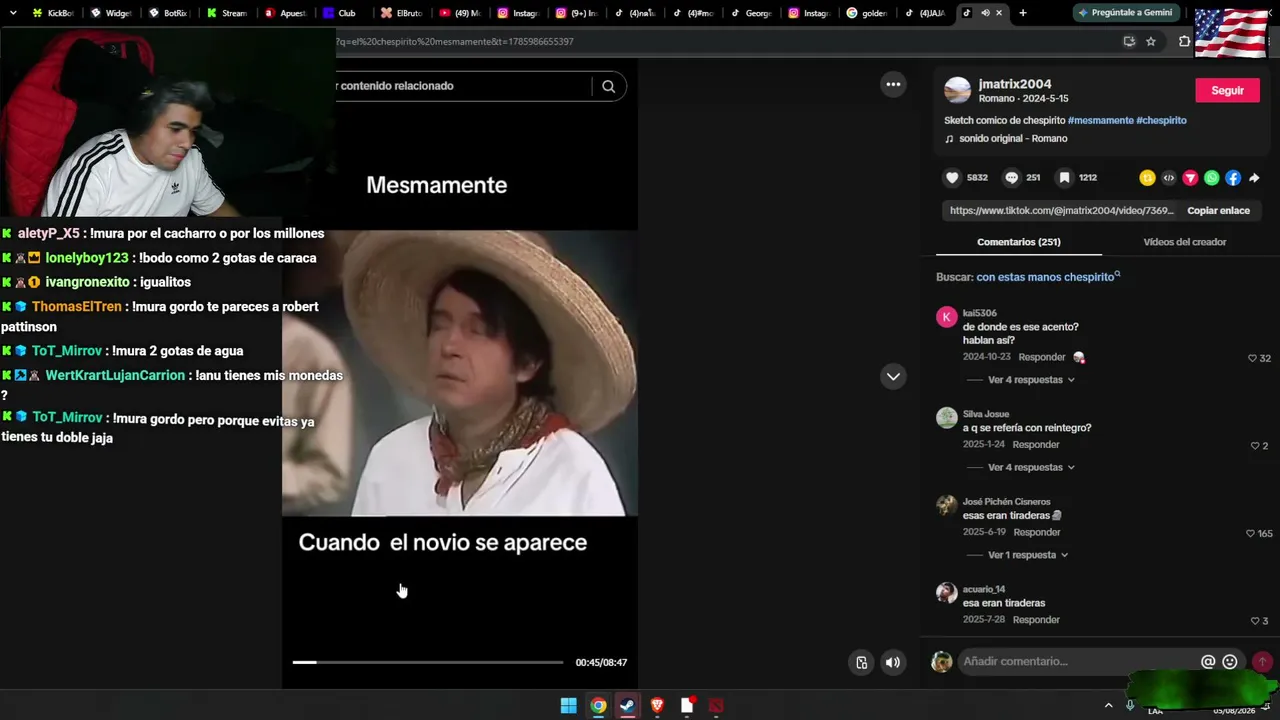The width and height of the screenshot is (1280, 720).
Task: Switch to the Club browser tab
Action: coord(345,13)
